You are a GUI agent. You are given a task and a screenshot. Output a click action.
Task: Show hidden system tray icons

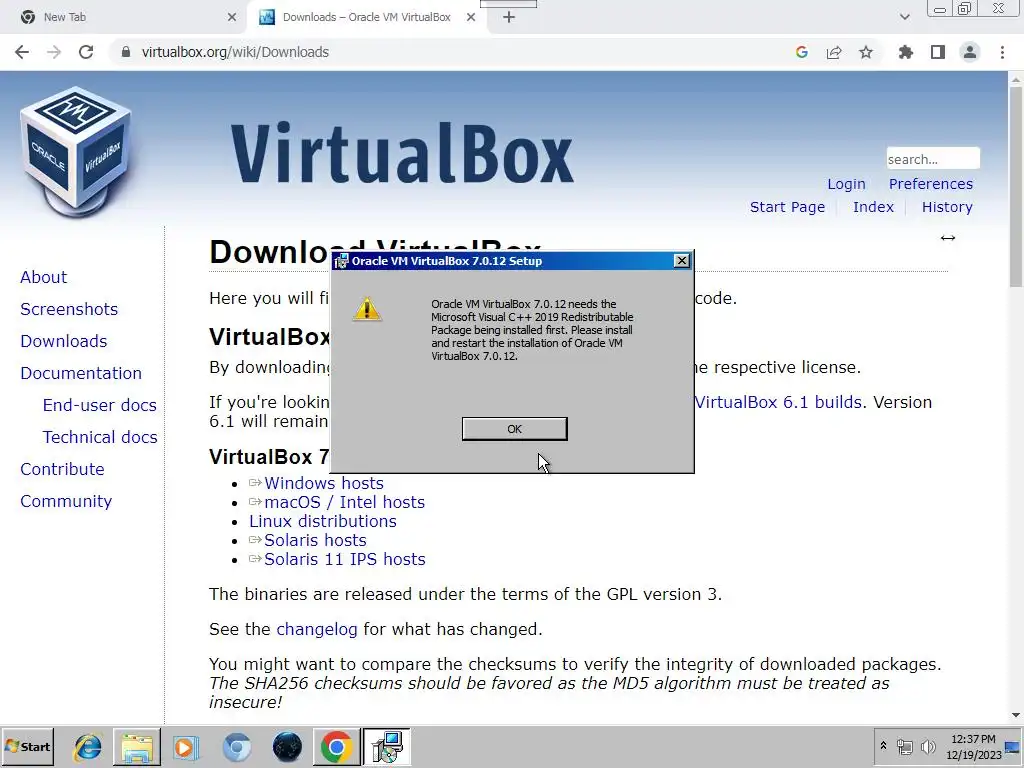884,746
